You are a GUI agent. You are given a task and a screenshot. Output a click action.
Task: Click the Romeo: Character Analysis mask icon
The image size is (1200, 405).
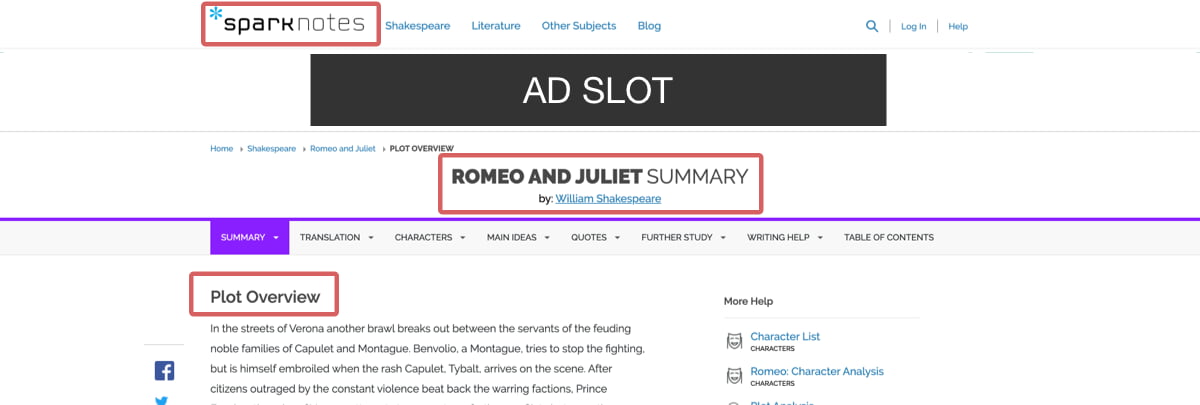[734, 376]
